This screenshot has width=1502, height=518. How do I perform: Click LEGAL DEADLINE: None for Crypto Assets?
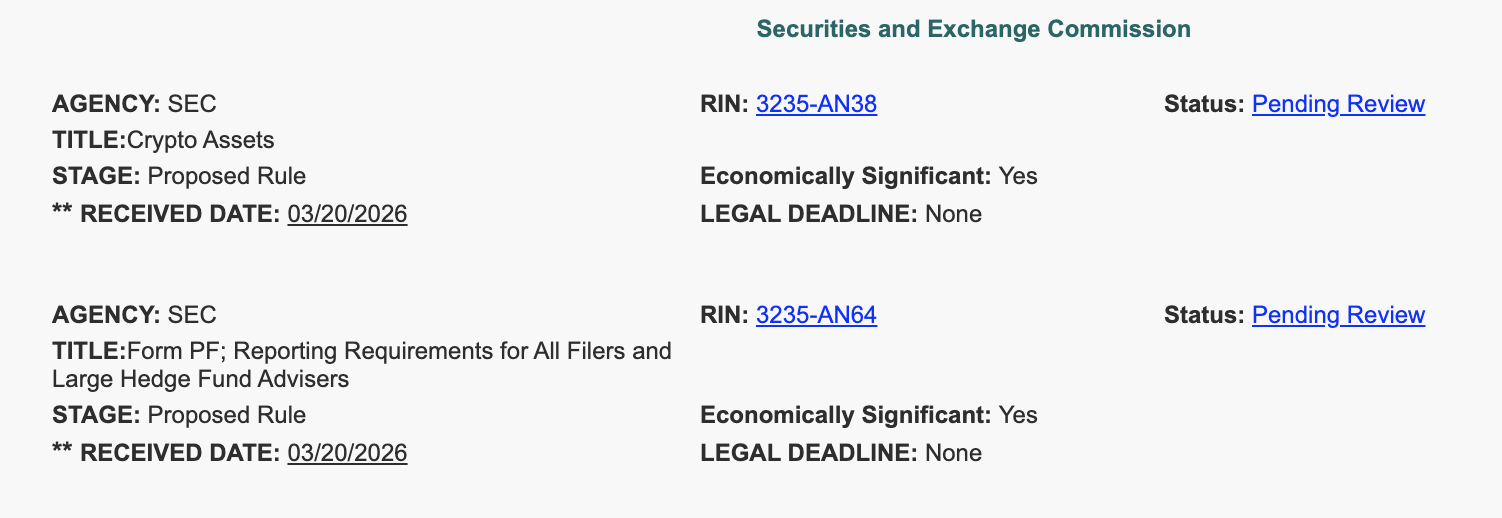(841, 214)
